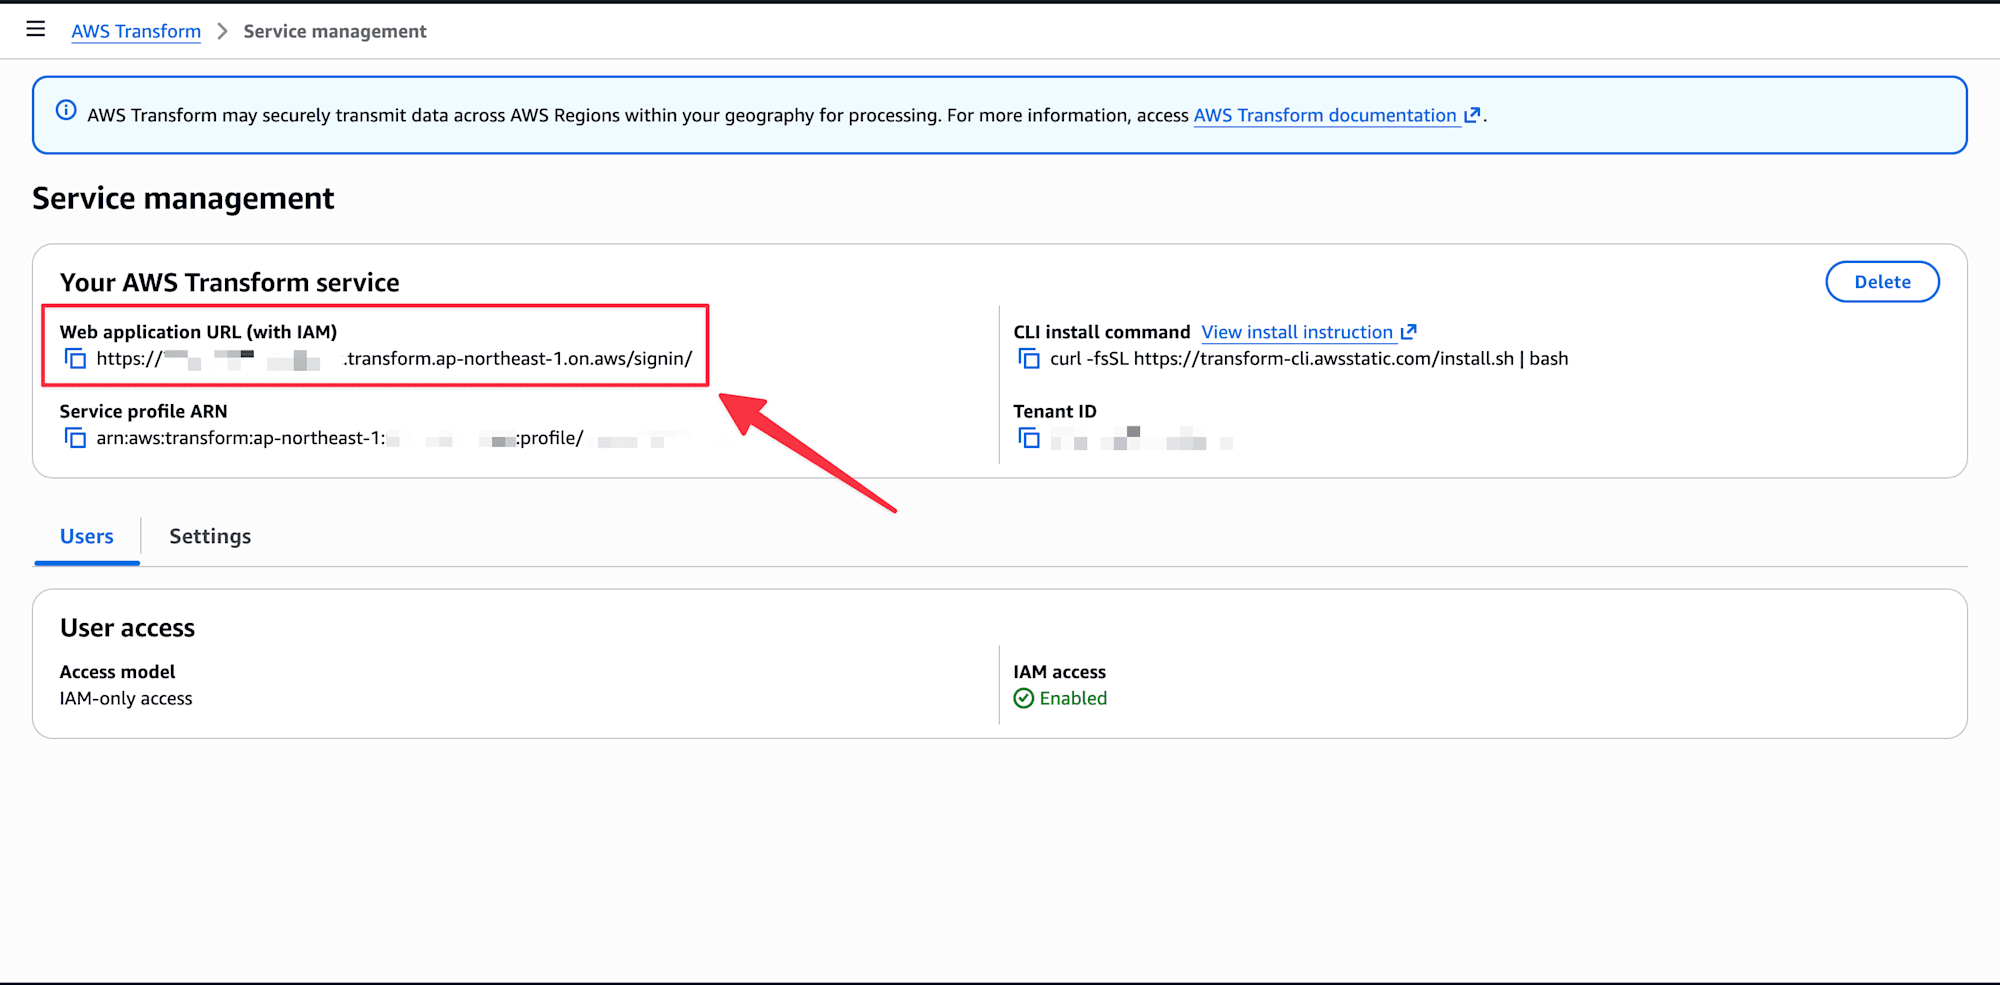The width and height of the screenshot is (2000, 985).
Task: Switch to the Settings tab
Action: 210,537
